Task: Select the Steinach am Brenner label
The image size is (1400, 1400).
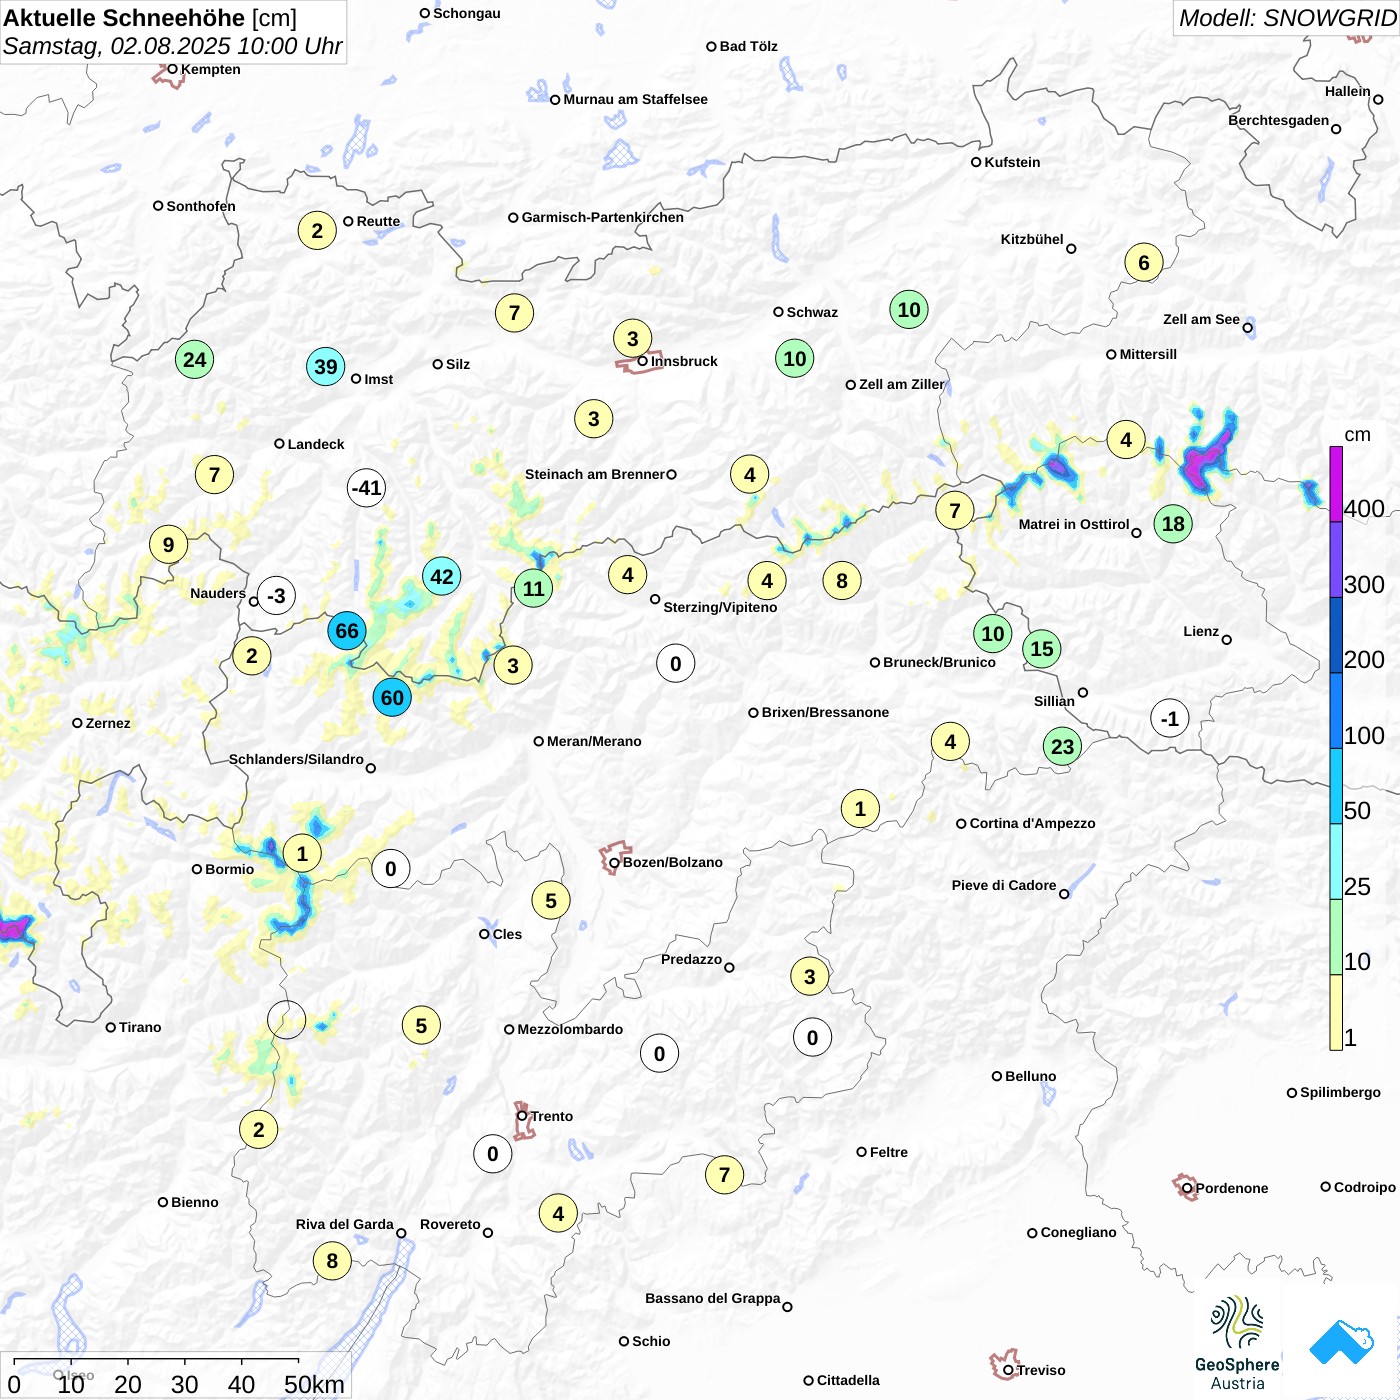Action: click(594, 474)
